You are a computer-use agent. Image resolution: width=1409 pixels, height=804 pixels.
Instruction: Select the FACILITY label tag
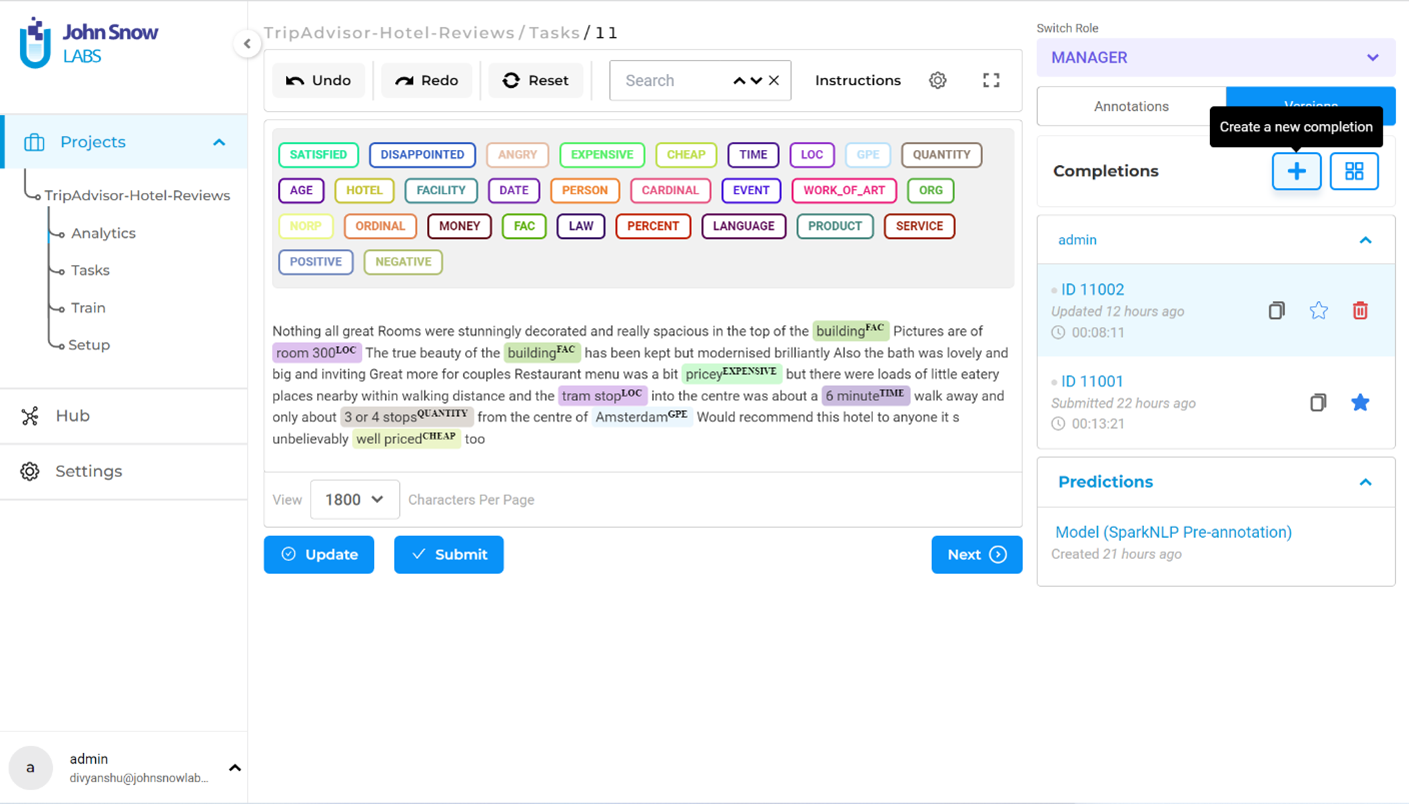[441, 190]
